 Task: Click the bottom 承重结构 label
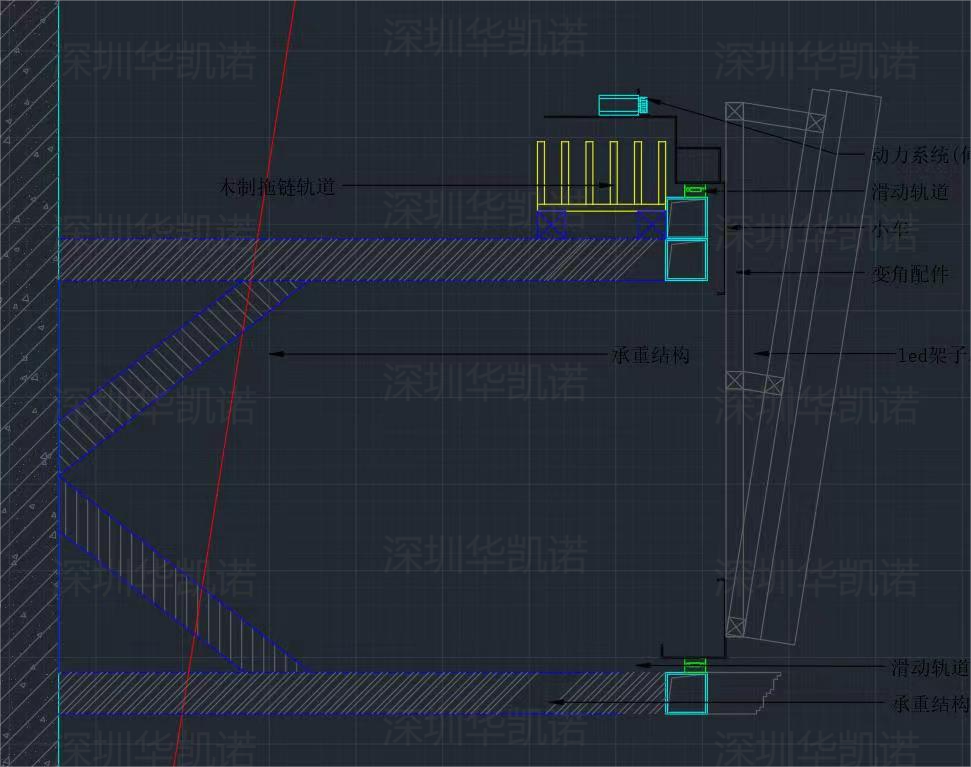pos(929,704)
